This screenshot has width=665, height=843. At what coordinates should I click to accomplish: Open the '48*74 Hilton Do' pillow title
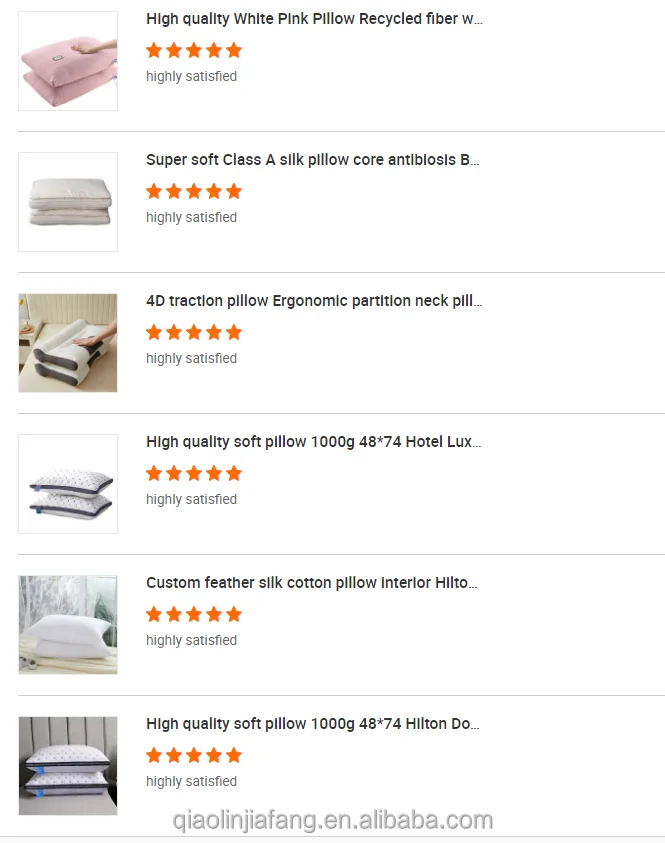(313, 724)
